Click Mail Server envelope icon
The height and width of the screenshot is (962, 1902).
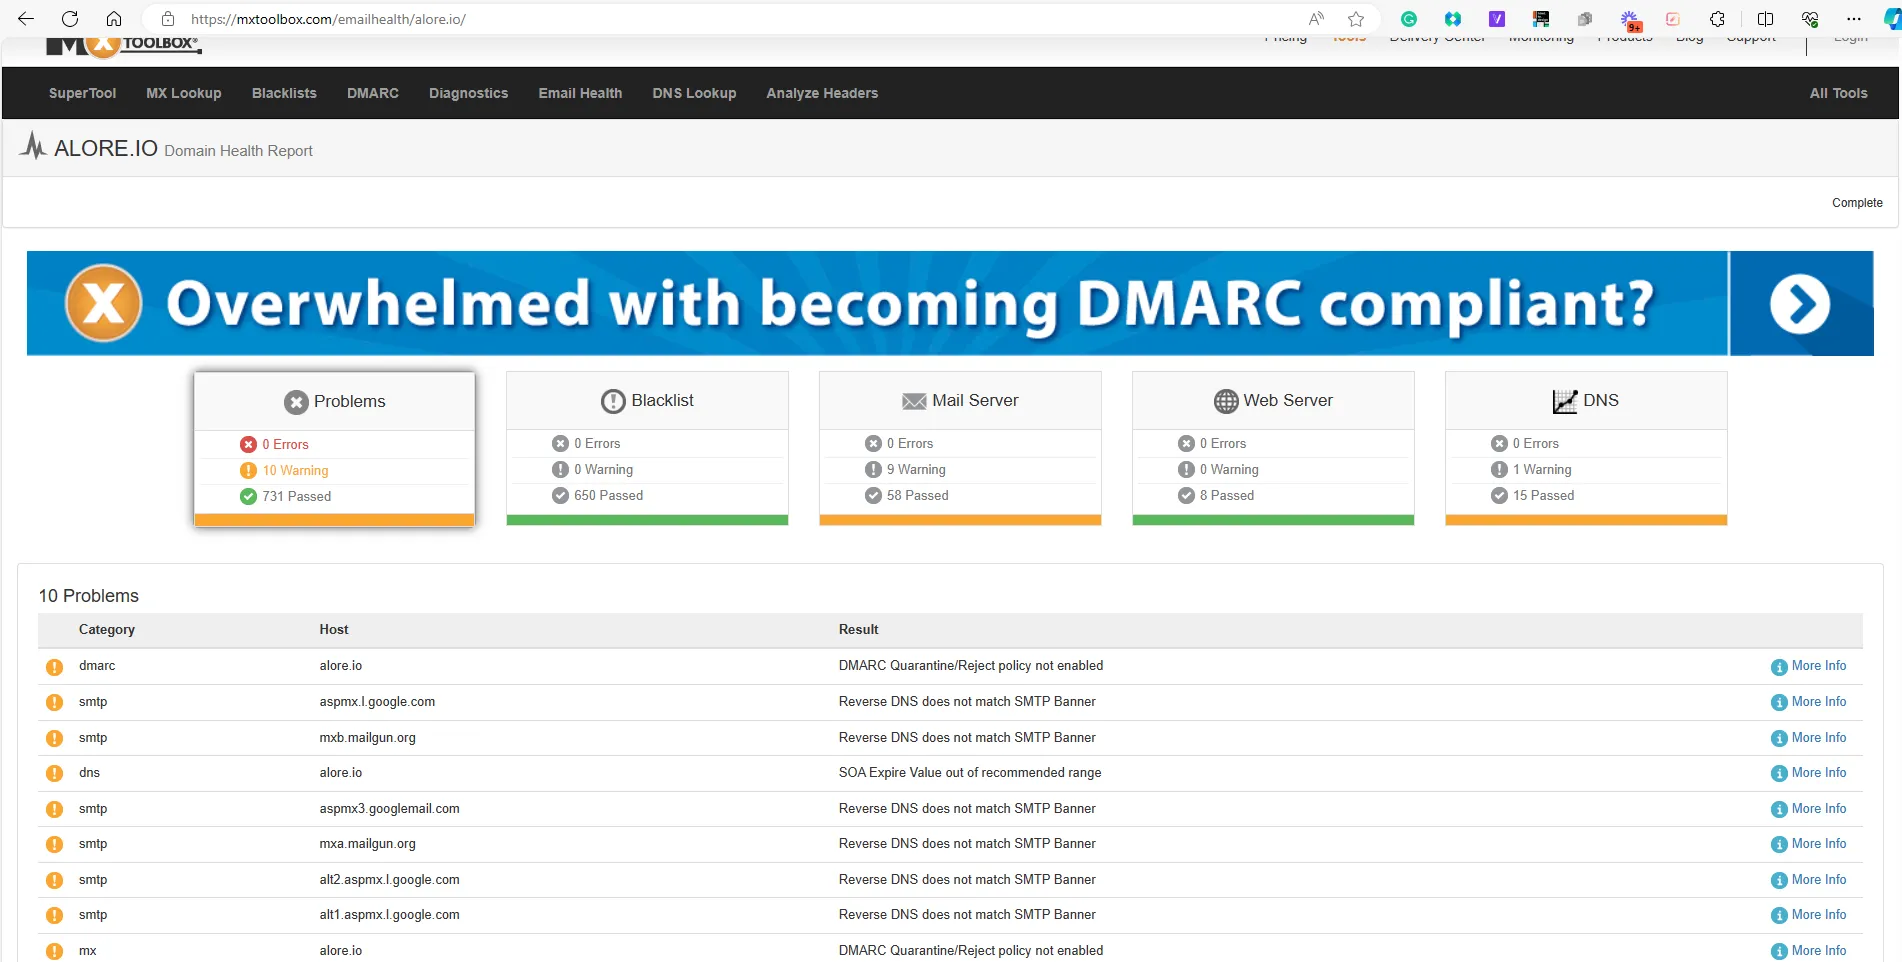[914, 401]
